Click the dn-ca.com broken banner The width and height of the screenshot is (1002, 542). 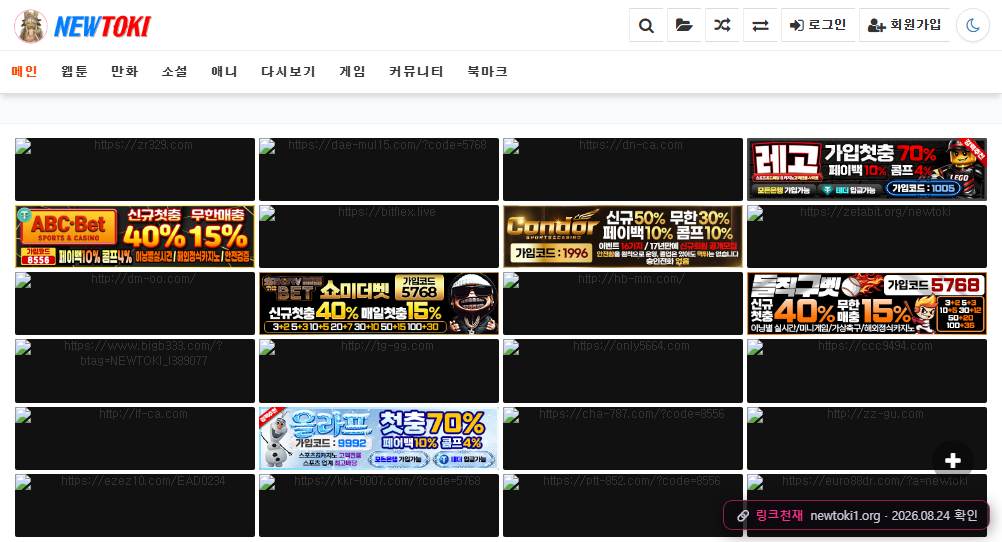(622, 169)
